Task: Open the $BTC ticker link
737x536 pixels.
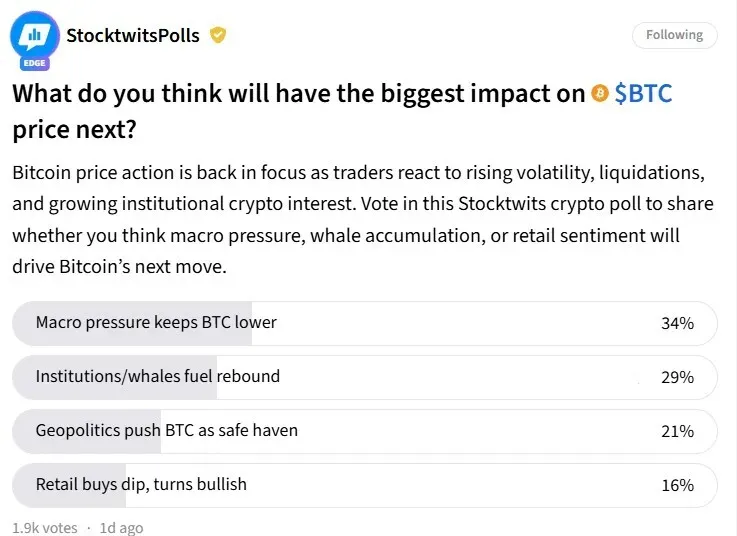Action: coord(643,94)
